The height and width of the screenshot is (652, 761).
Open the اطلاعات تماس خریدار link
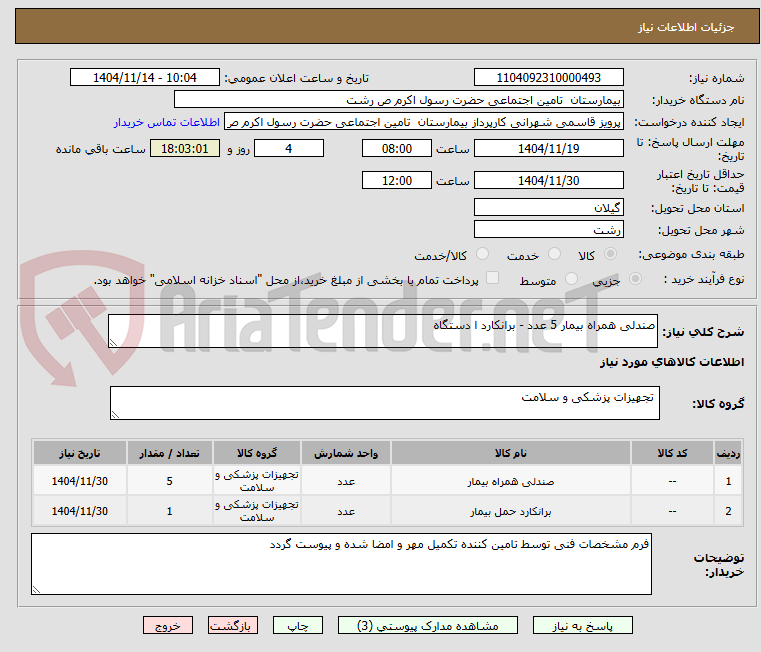point(167,122)
